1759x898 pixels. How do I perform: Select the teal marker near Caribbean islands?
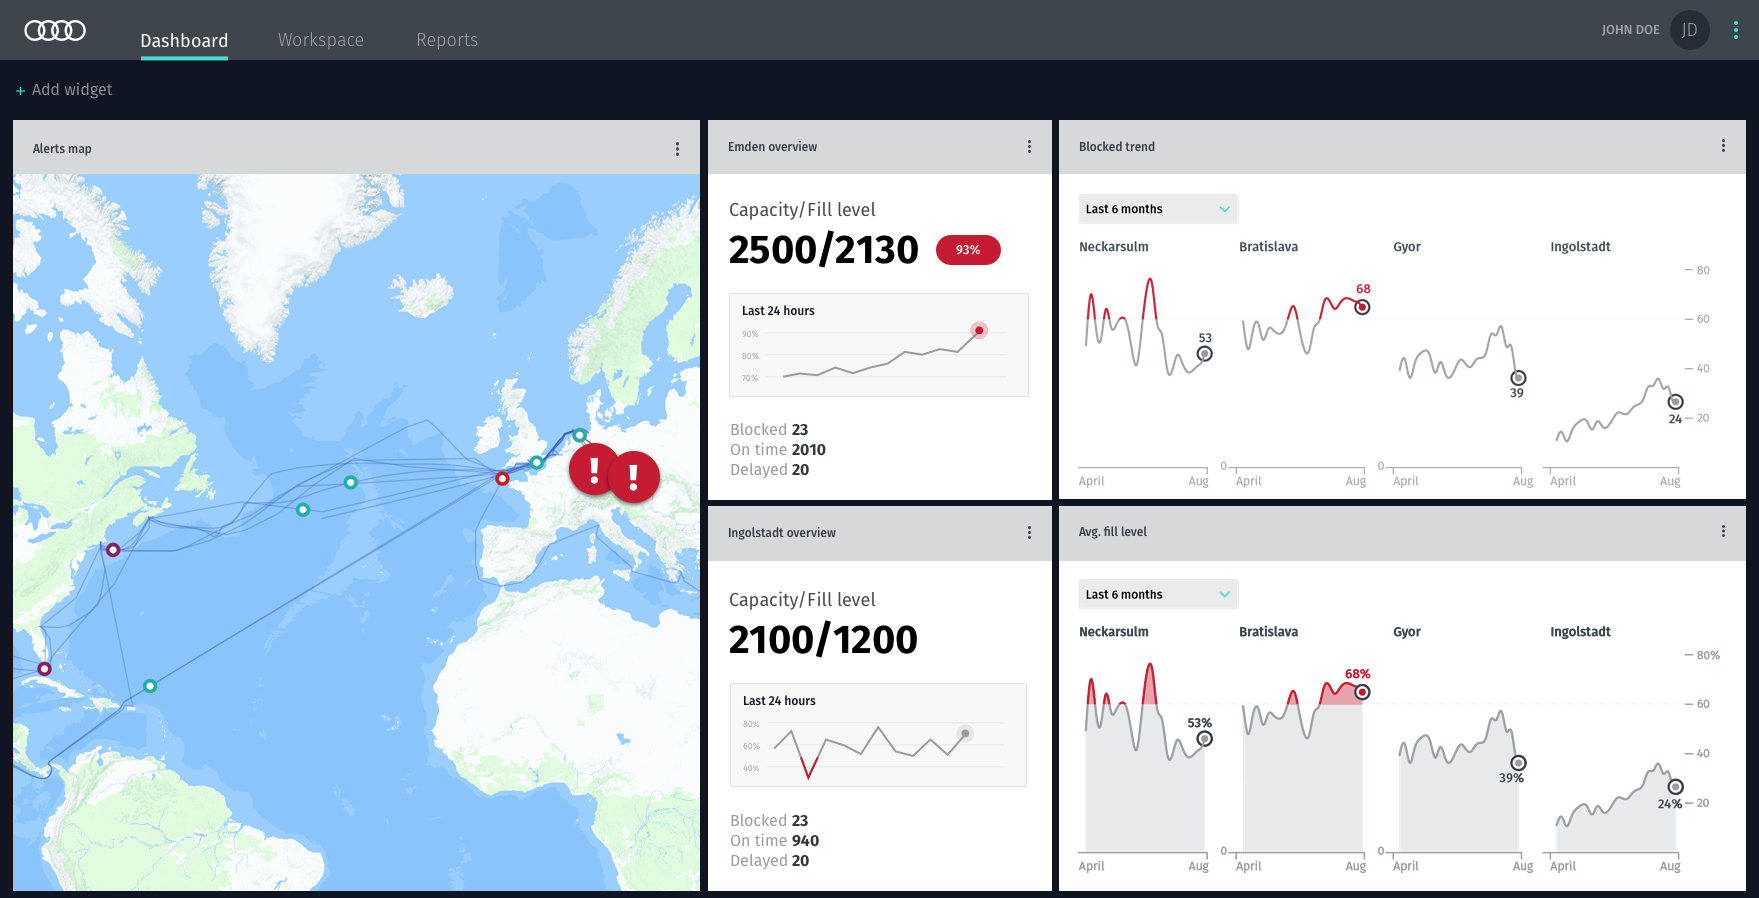(x=150, y=686)
